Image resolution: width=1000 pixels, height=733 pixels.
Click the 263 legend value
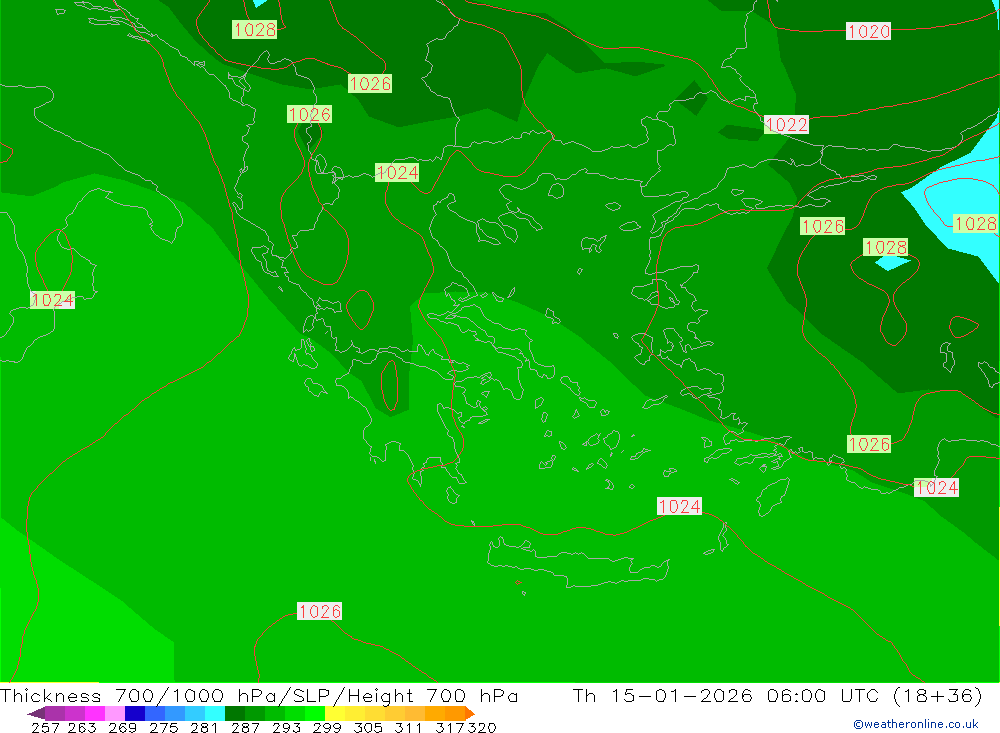[x=82, y=727]
